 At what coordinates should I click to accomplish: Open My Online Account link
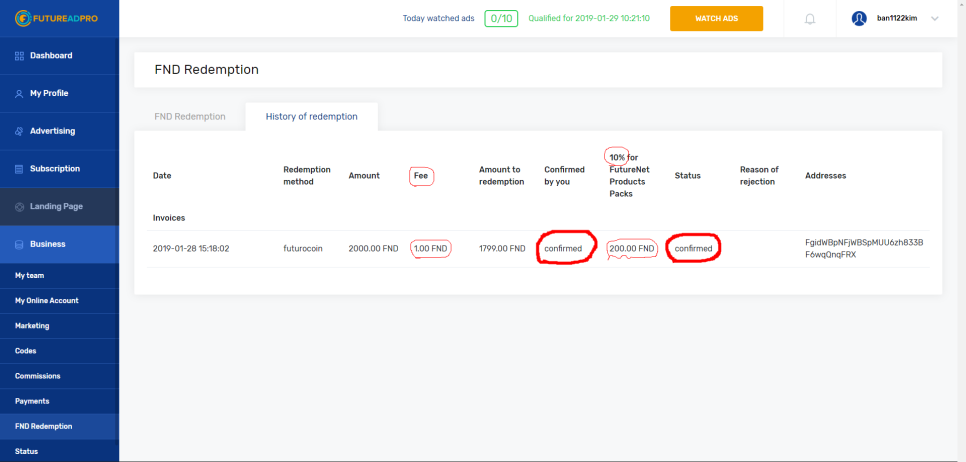click(59, 301)
